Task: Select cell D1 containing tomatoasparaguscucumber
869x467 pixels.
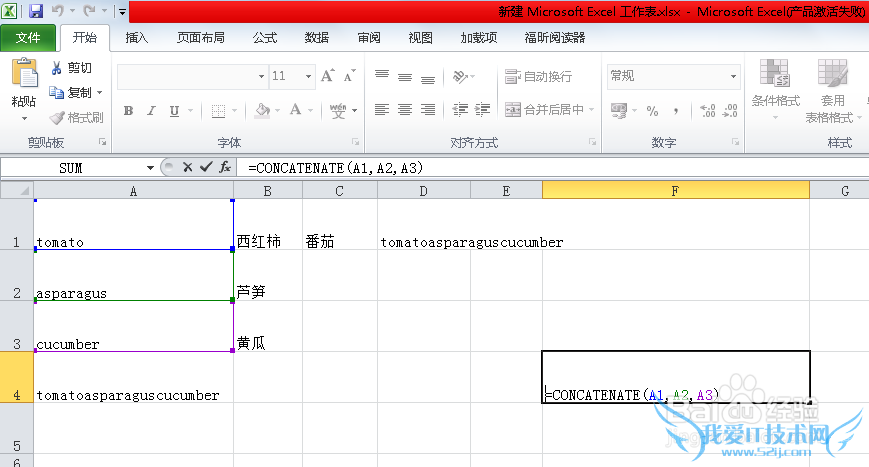Action: click(423, 243)
